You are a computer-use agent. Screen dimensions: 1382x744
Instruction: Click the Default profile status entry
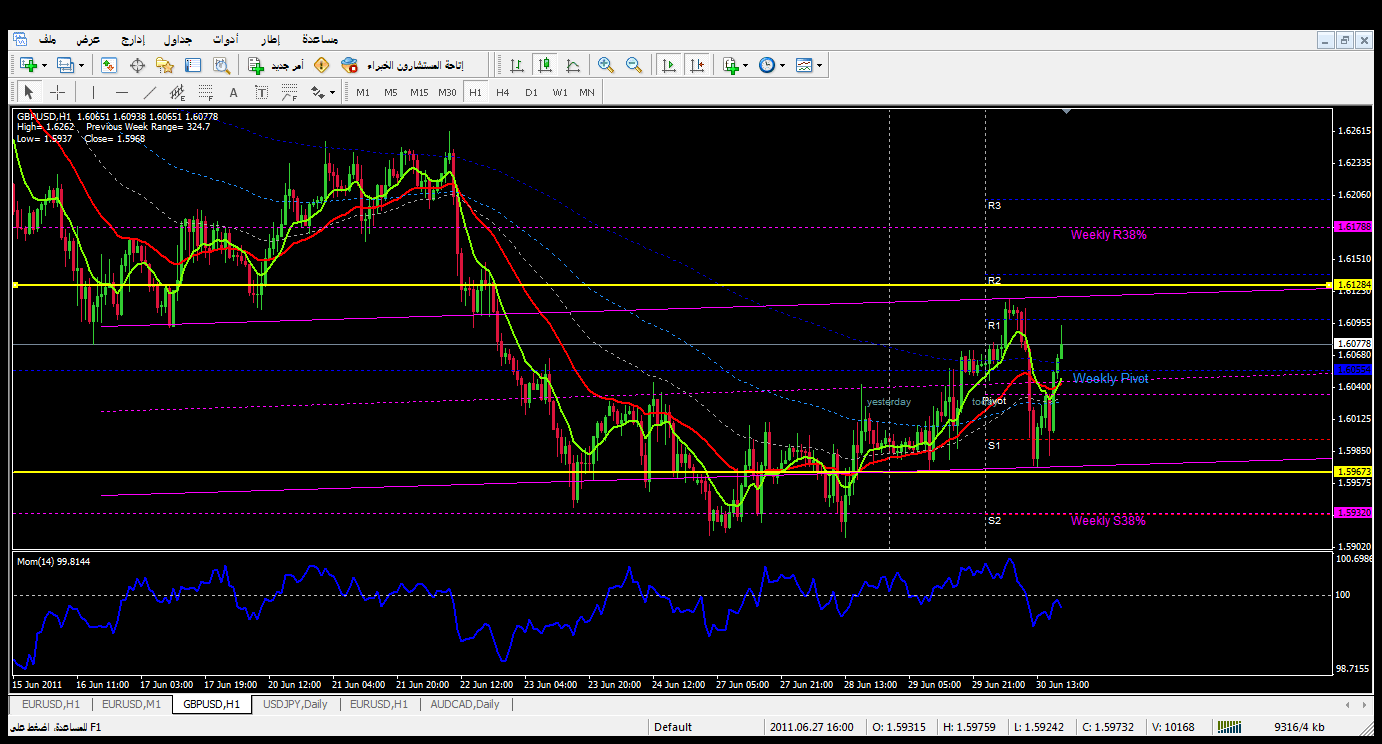click(x=673, y=727)
